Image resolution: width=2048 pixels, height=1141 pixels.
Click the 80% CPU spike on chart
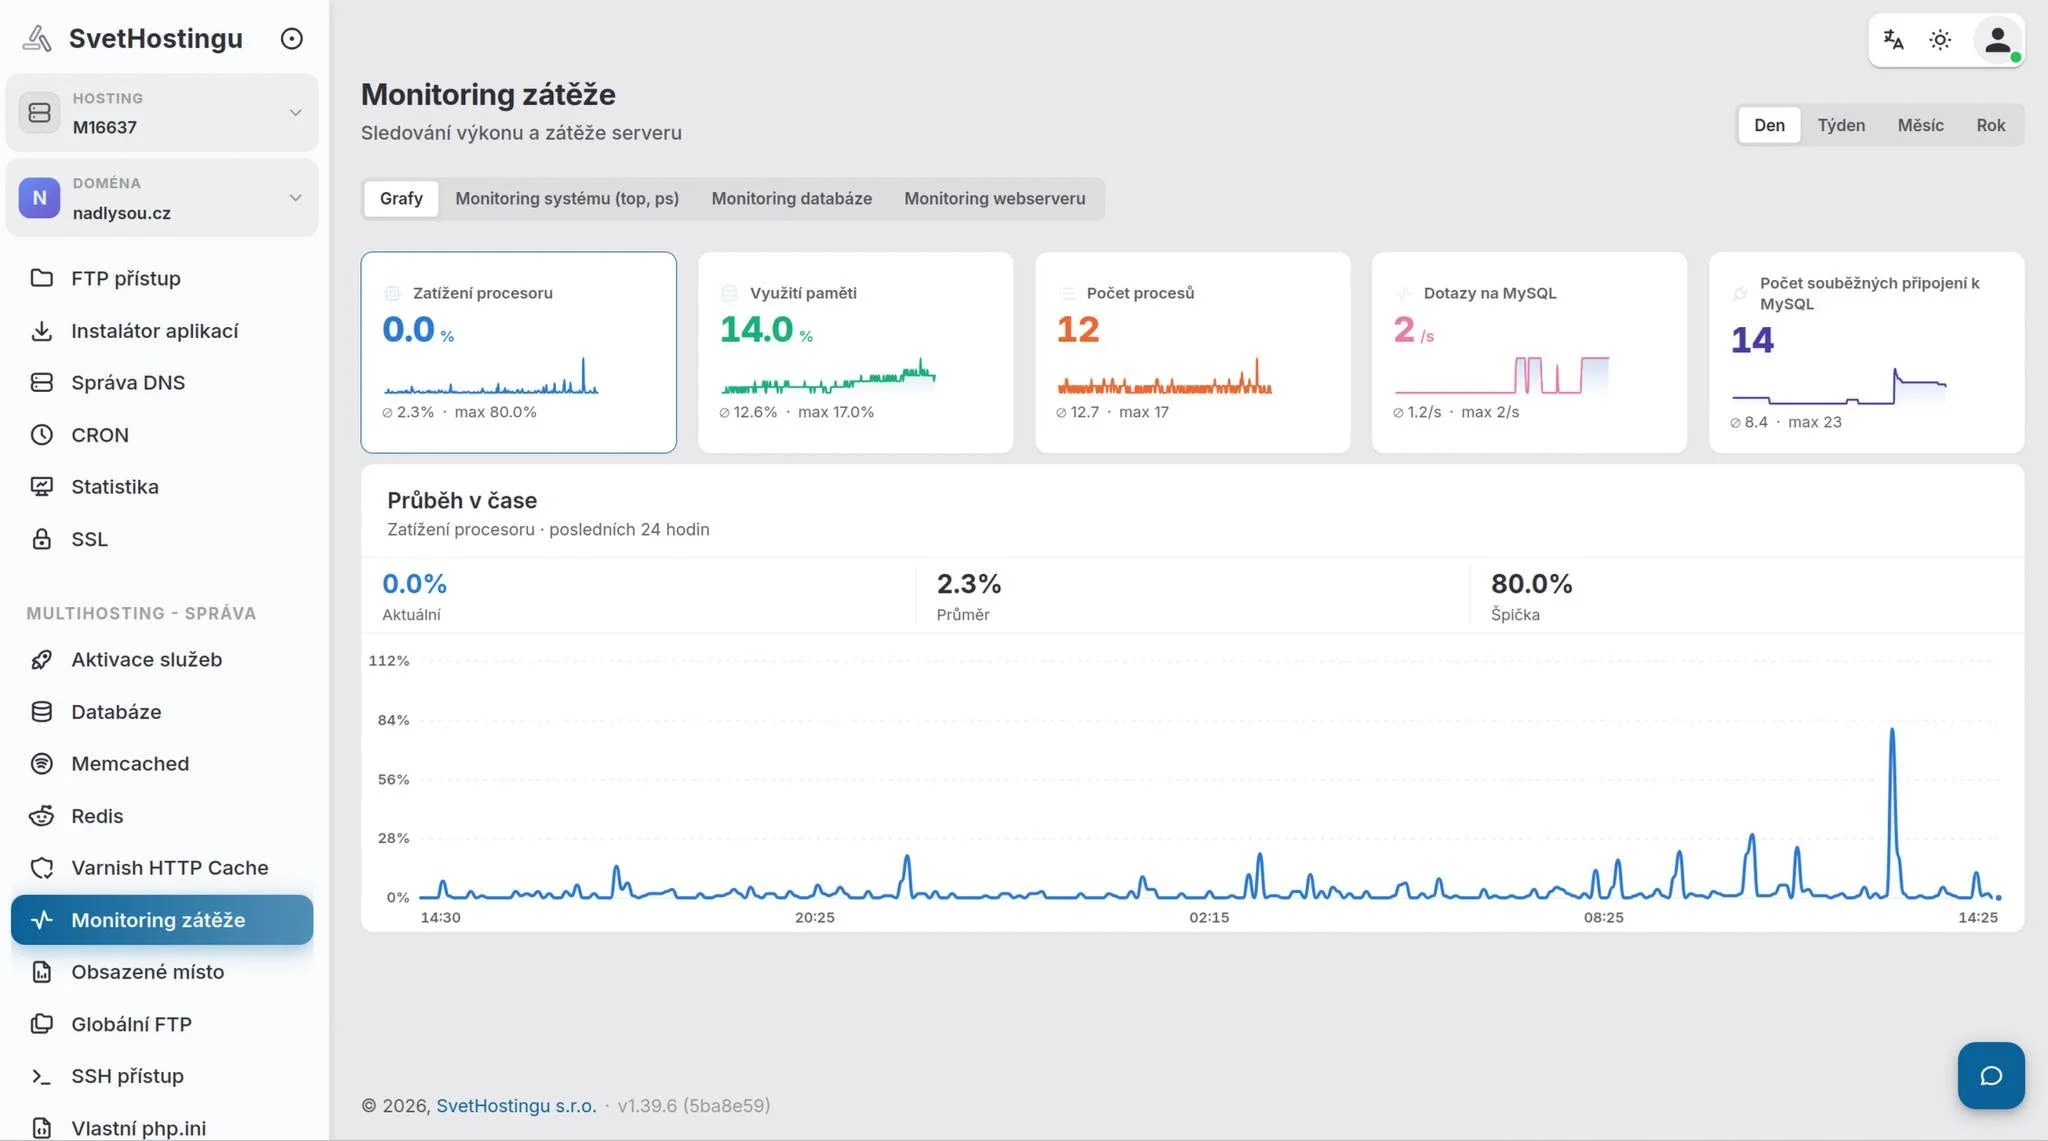tap(1891, 731)
